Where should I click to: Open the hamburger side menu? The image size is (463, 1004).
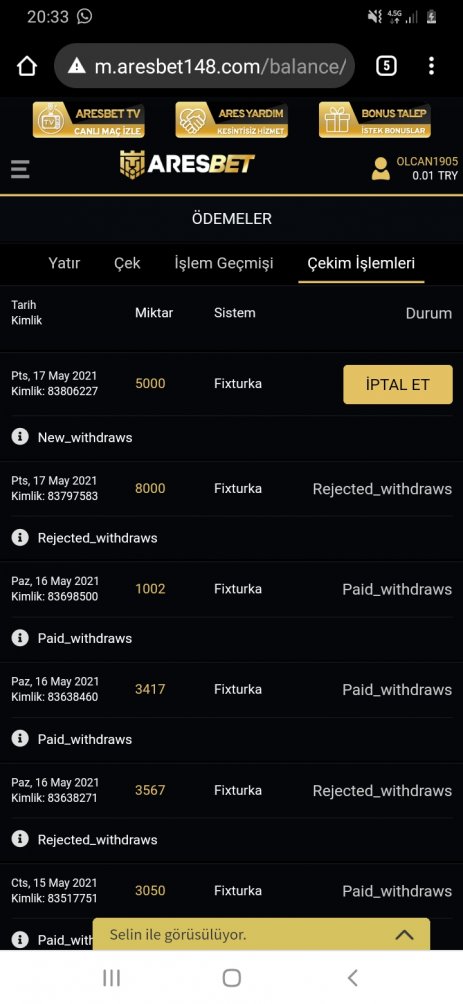click(20, 169)
